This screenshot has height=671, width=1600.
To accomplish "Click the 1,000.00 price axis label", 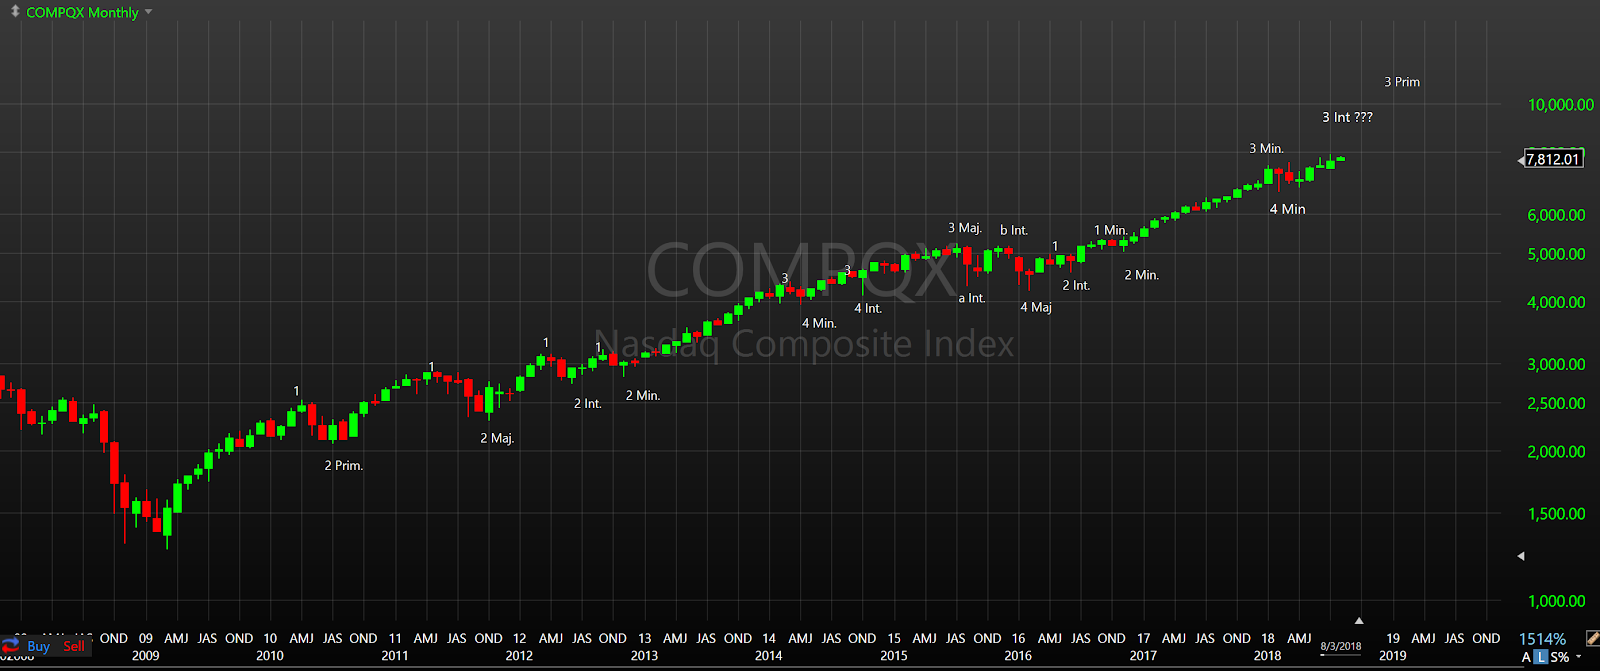I will click(x=1556, y=601).
